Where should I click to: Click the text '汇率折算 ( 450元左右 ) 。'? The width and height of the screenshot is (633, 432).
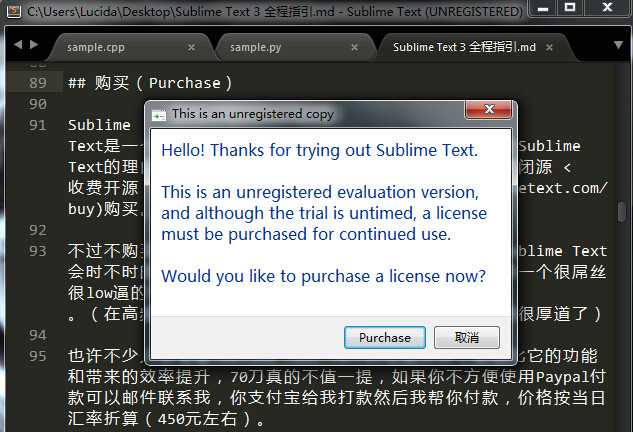(x=166, y=419)
